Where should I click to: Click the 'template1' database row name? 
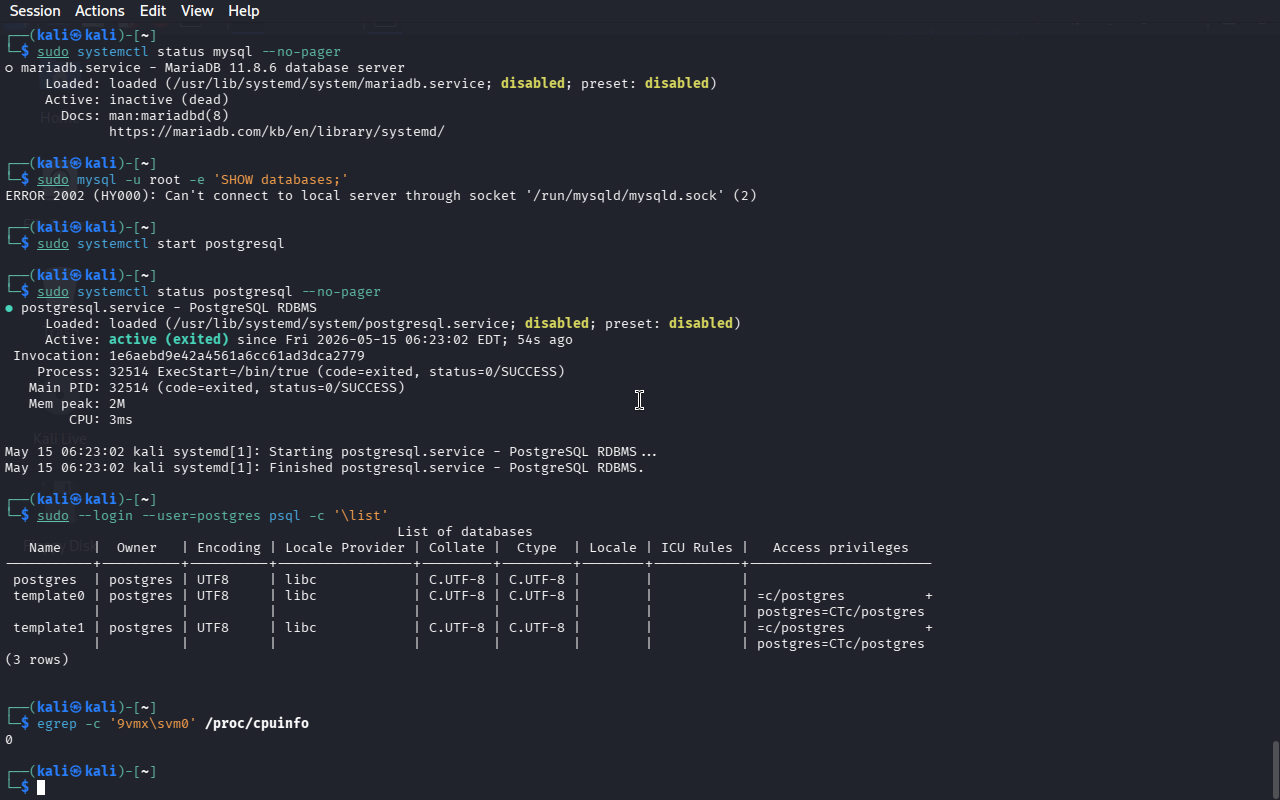(x=49, y=628)
